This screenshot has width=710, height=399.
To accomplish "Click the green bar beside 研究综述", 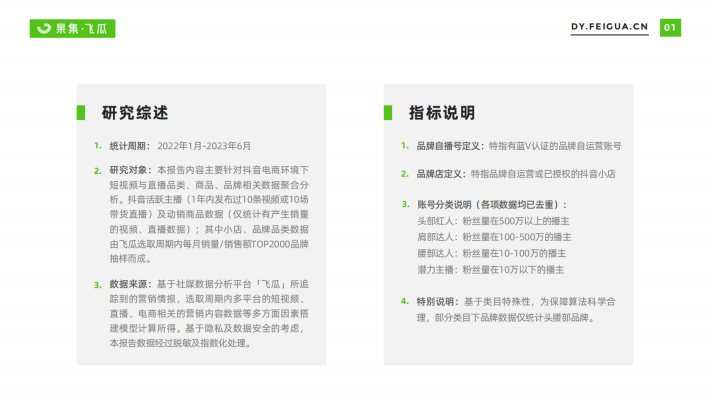I will [81, 113].
